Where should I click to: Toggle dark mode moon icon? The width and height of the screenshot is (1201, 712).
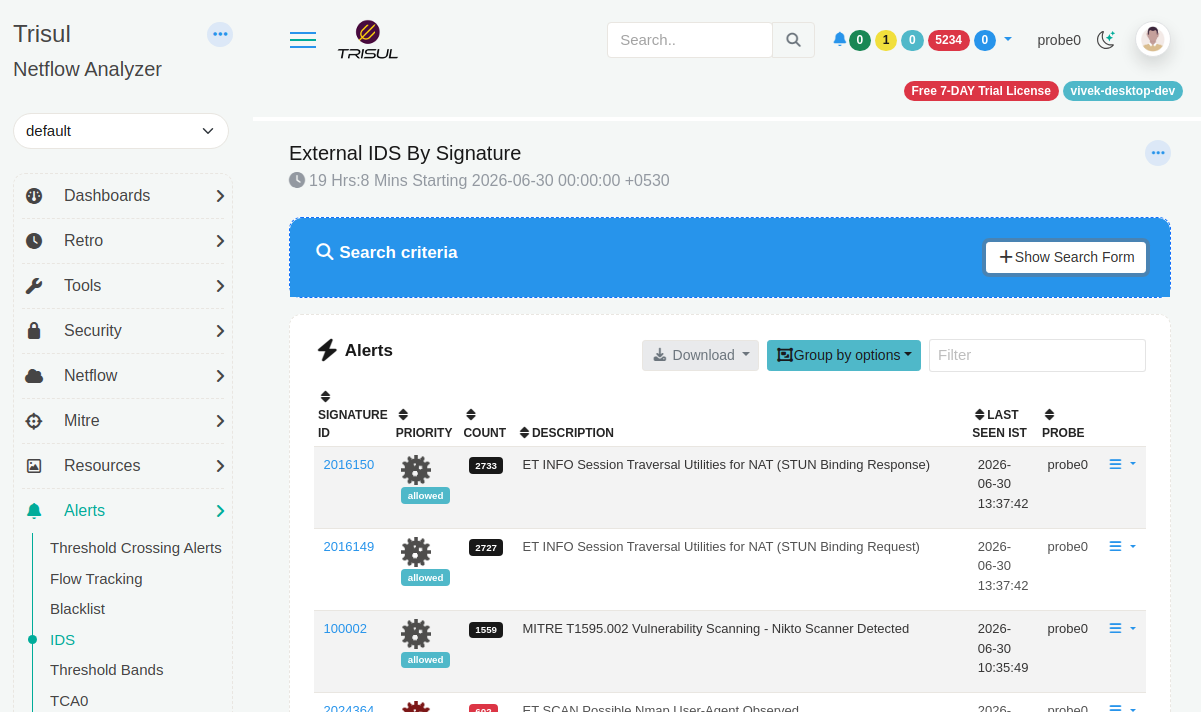(x=1105, y=40)
